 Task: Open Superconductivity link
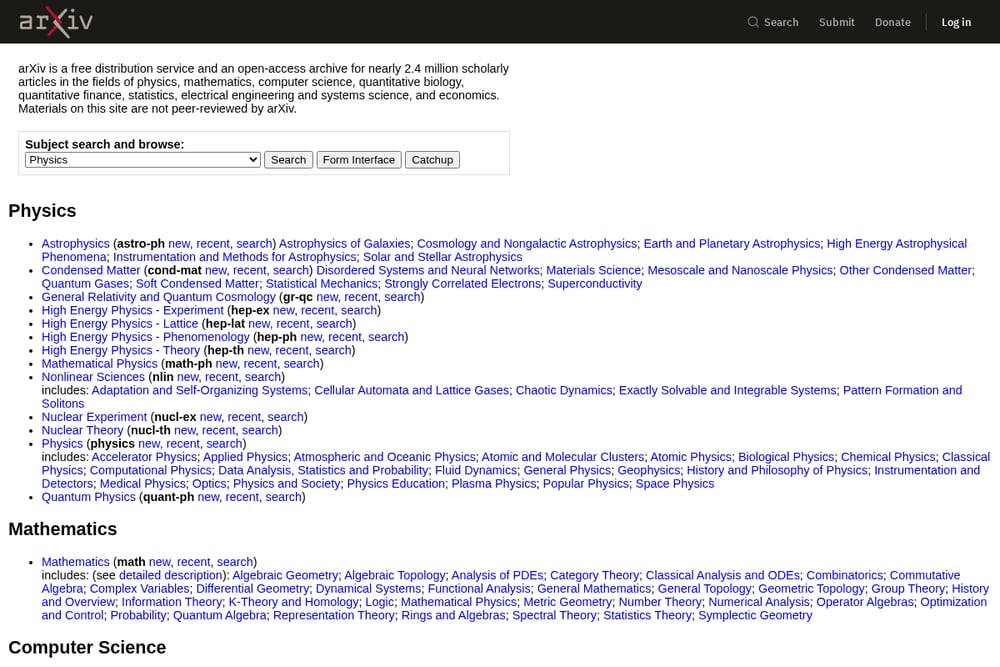pos(594,284)
